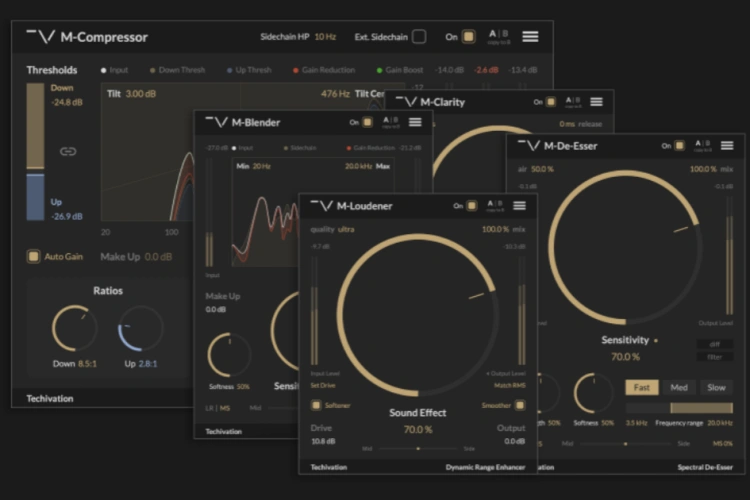Click the LR | MS switch in M-Blender
750x500 pixels.
point(218,408)
